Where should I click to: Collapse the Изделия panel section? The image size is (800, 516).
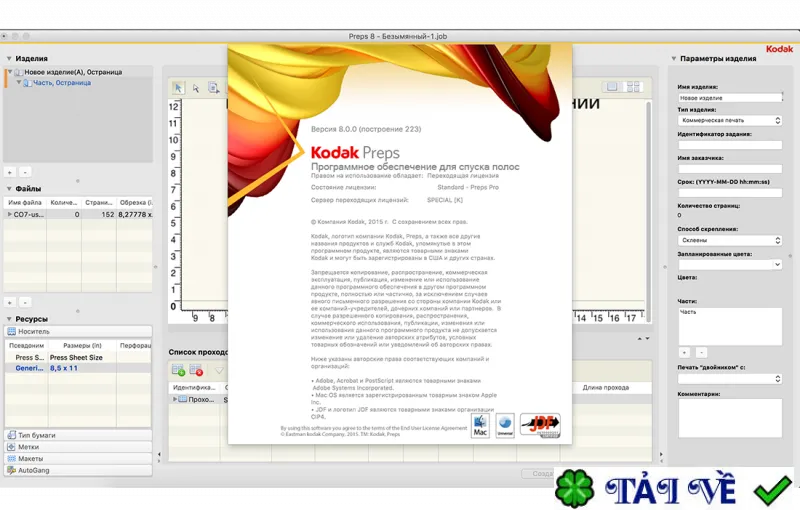[9, 59]
